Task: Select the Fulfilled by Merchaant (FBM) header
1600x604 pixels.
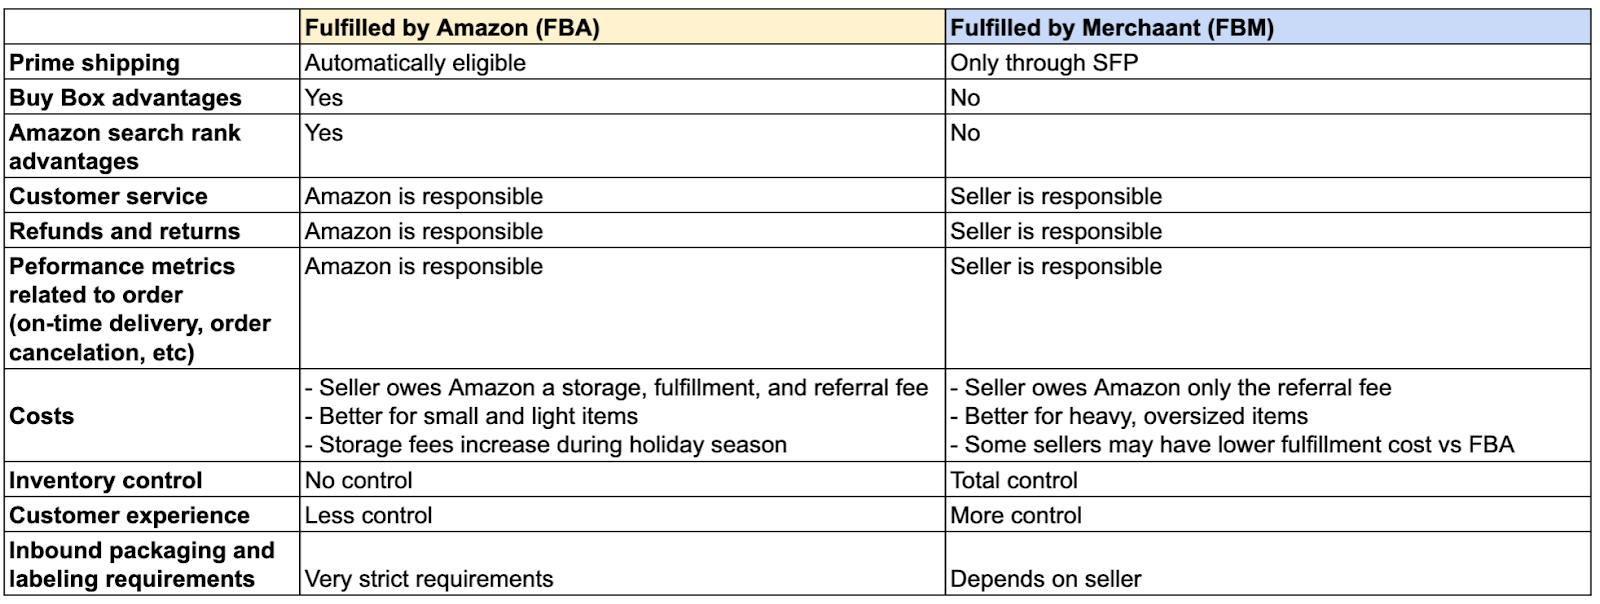Action: (x=1112, y=28)
